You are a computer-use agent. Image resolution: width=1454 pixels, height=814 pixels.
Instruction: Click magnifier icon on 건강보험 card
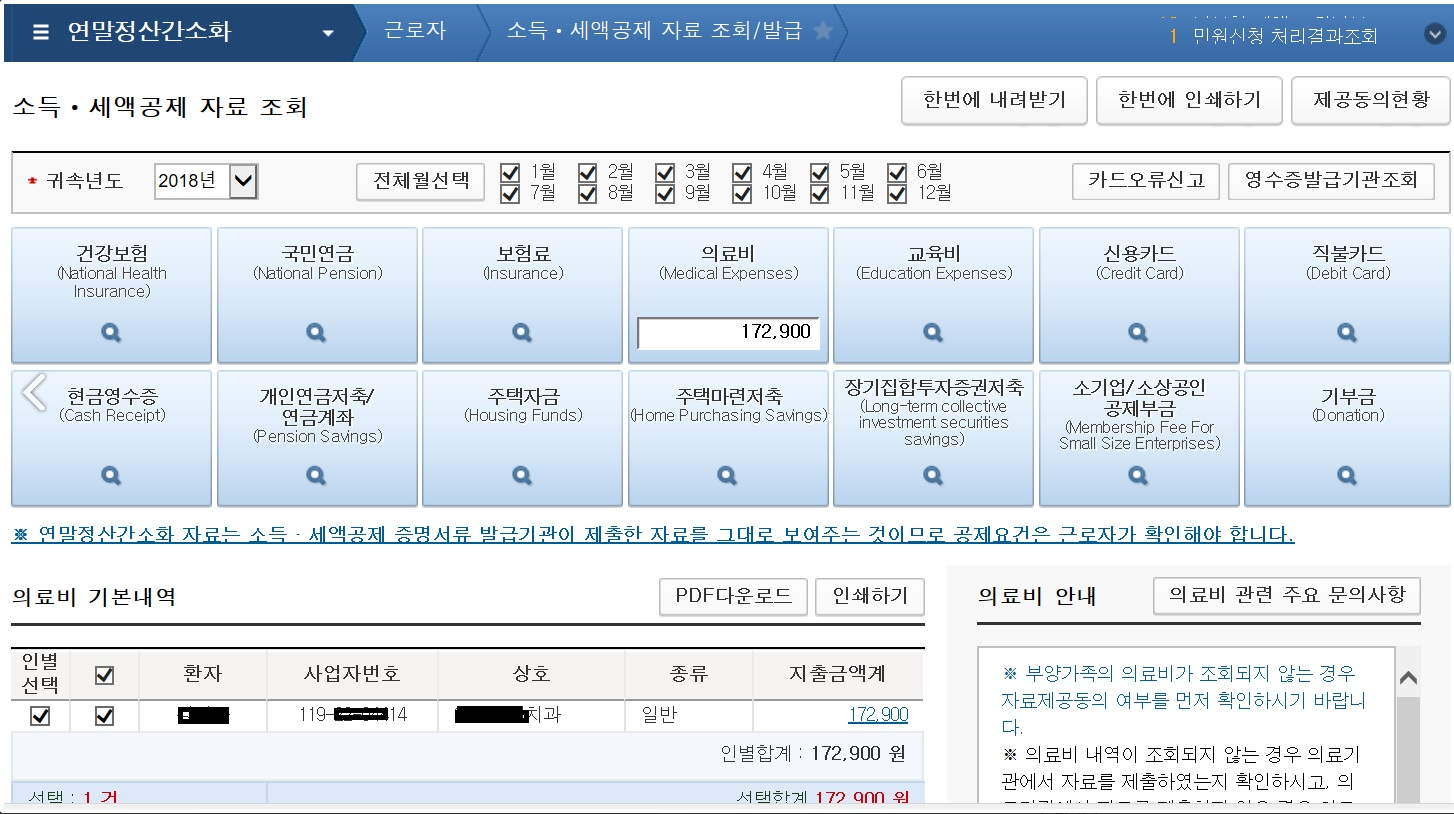pyautogui.click(x=111, y=333)
